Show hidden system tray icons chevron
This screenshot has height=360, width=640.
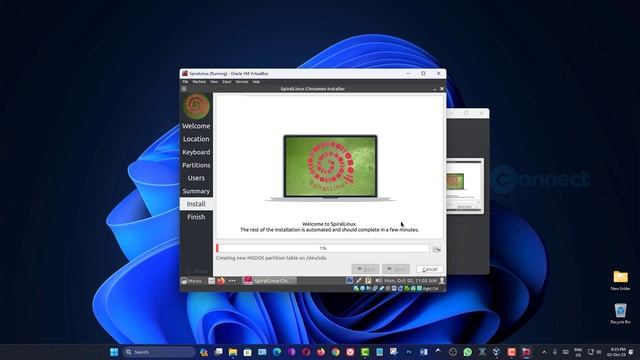tap(544, 352)
